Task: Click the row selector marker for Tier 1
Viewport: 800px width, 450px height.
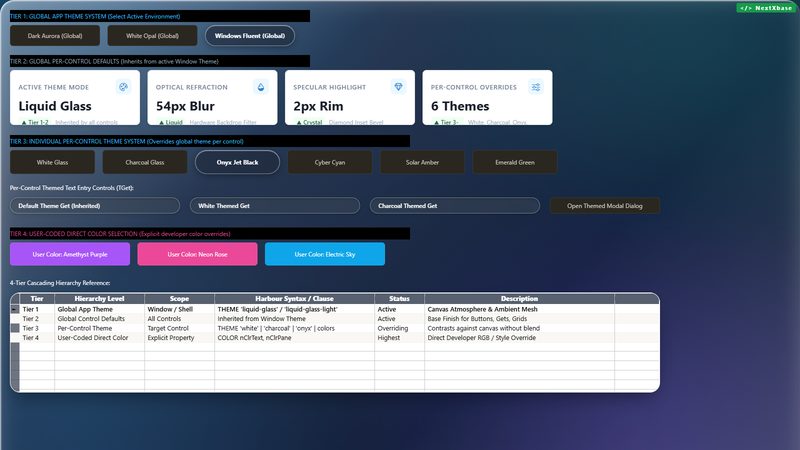Action: pos(15,309)
